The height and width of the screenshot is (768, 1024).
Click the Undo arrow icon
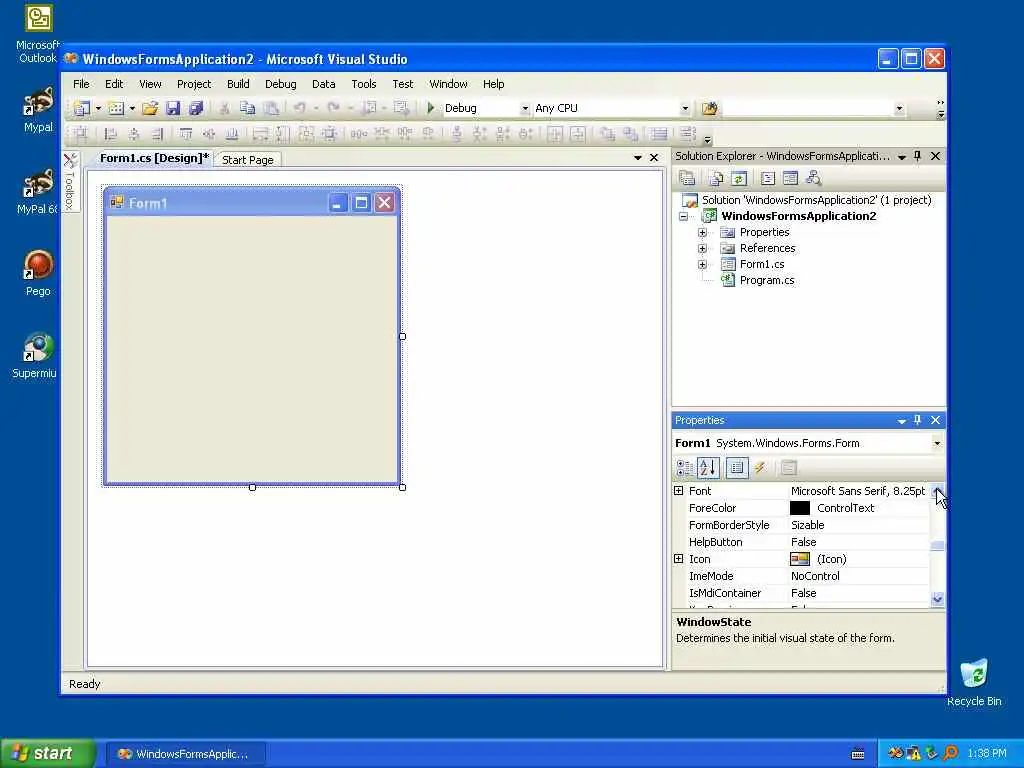coord(300,108)
